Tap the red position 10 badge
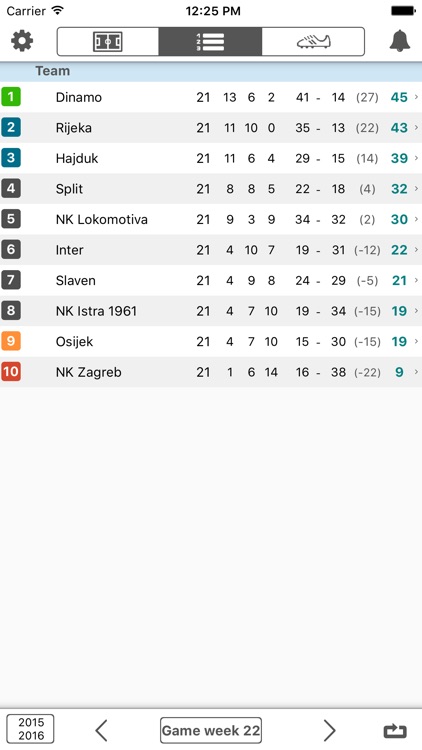This screenshot has width=422, height=750. point(11,372)
